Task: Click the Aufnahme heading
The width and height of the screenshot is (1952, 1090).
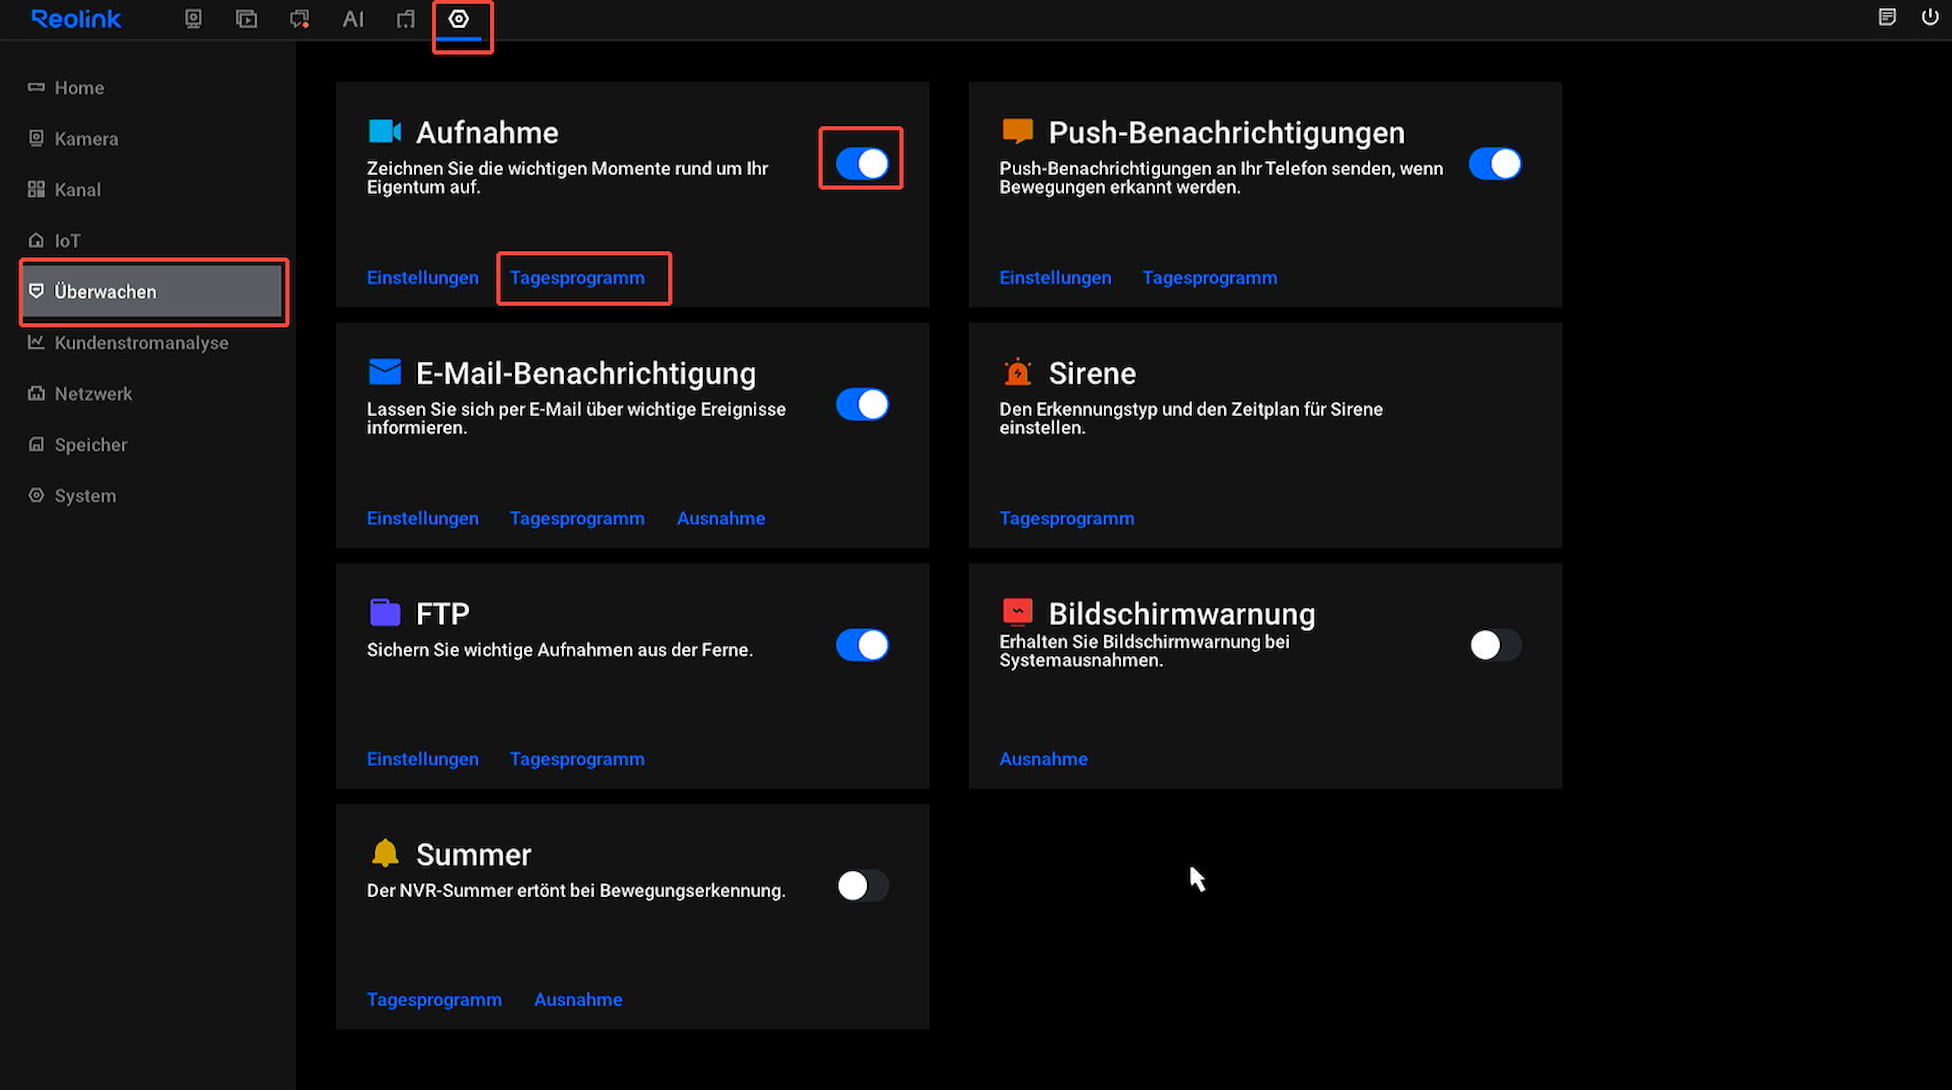Action: tap(487, 133)
